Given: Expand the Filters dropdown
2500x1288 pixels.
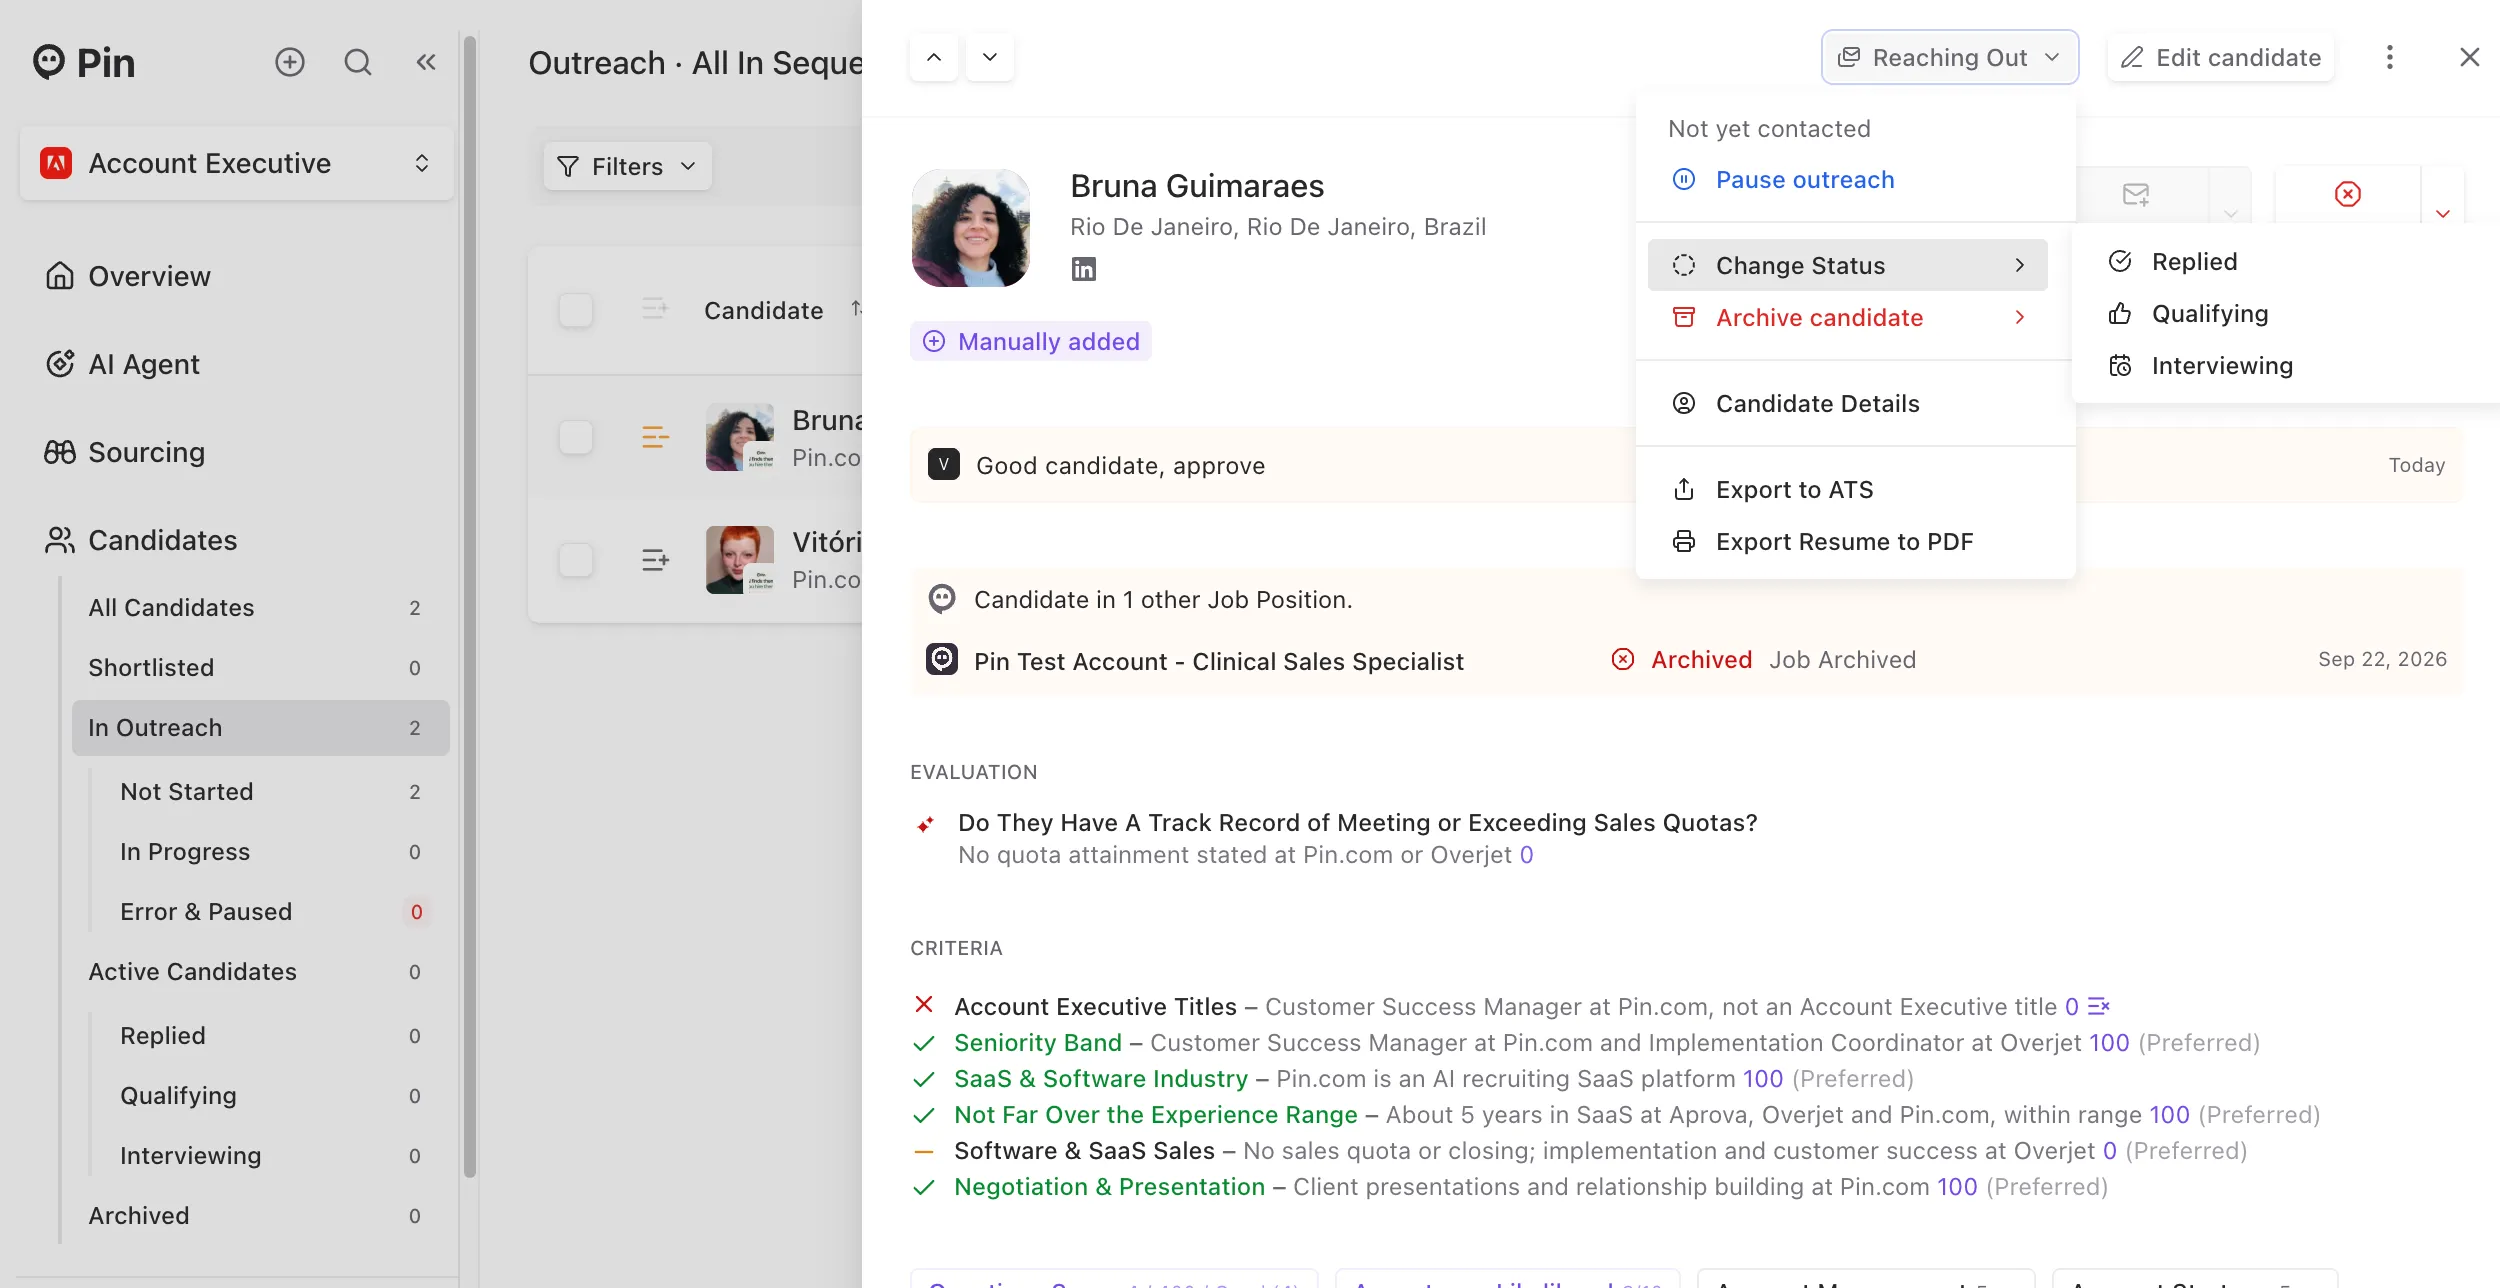Looking at the screenshot, I should tap(627, 166).
